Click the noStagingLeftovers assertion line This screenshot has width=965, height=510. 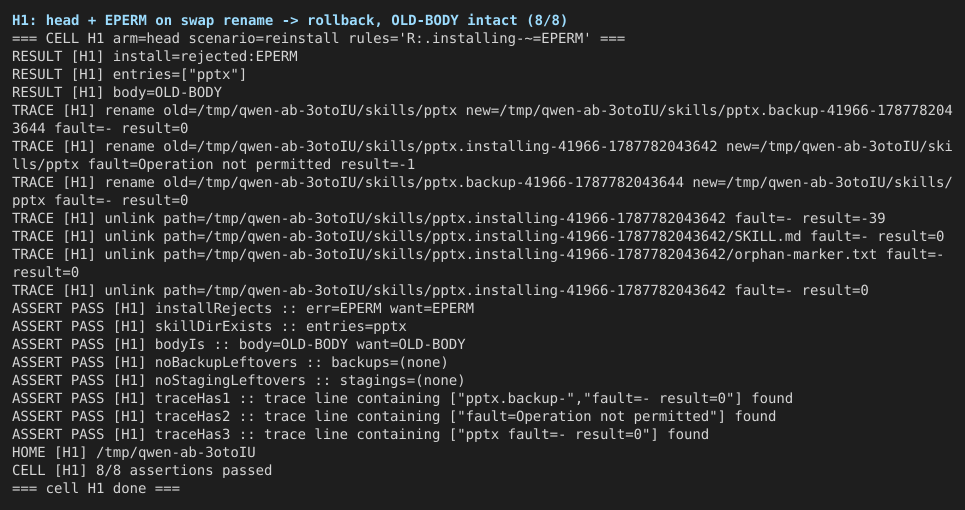click(239, 380)
